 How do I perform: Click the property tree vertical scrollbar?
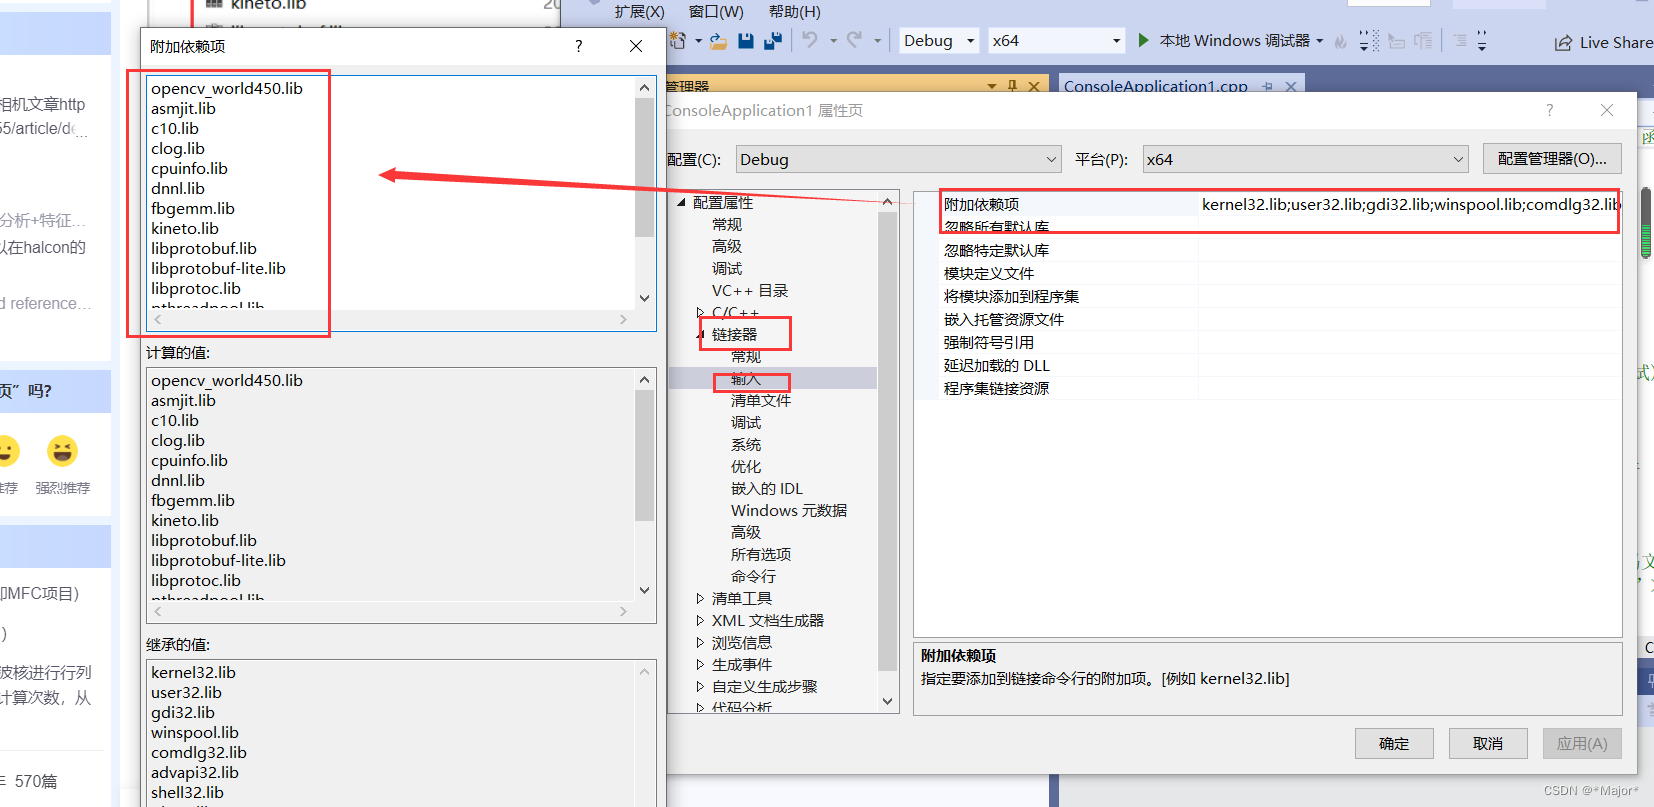[x=887, y=441]
